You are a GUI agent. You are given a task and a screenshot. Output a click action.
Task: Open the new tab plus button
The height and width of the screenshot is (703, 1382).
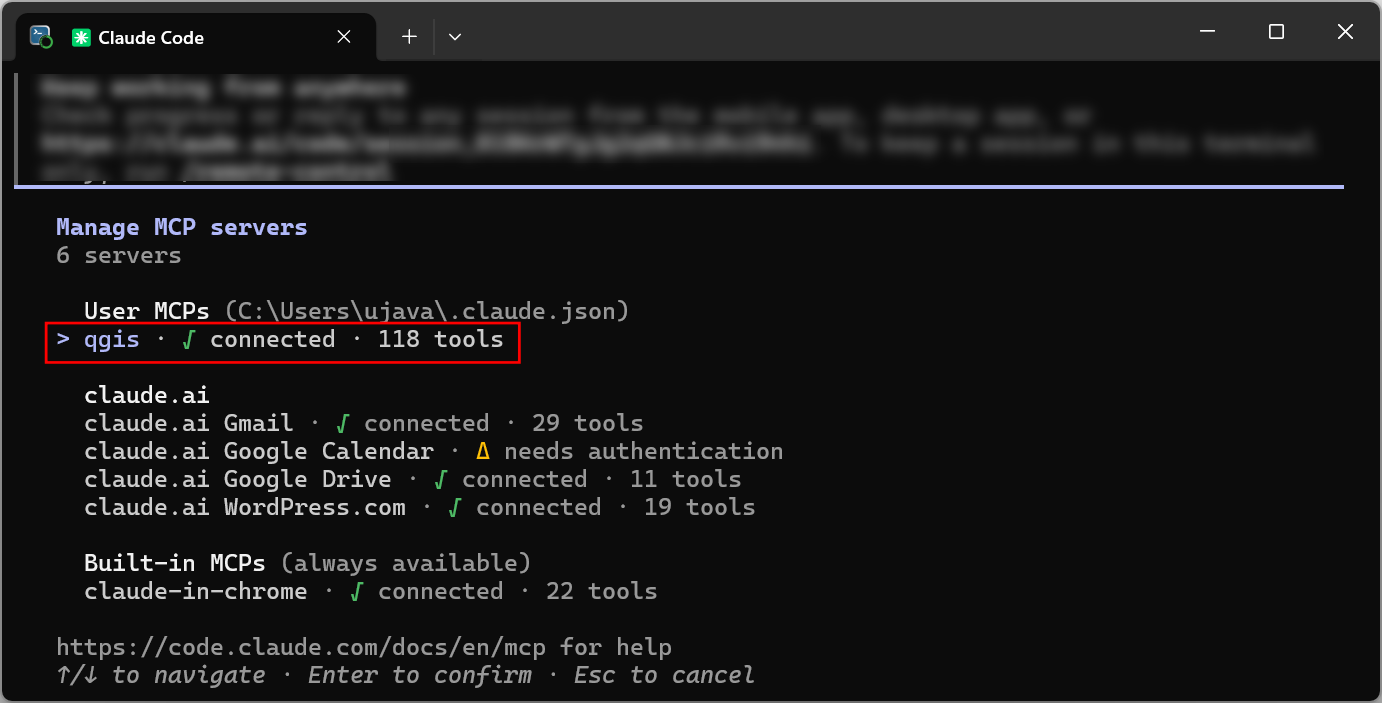409,37
